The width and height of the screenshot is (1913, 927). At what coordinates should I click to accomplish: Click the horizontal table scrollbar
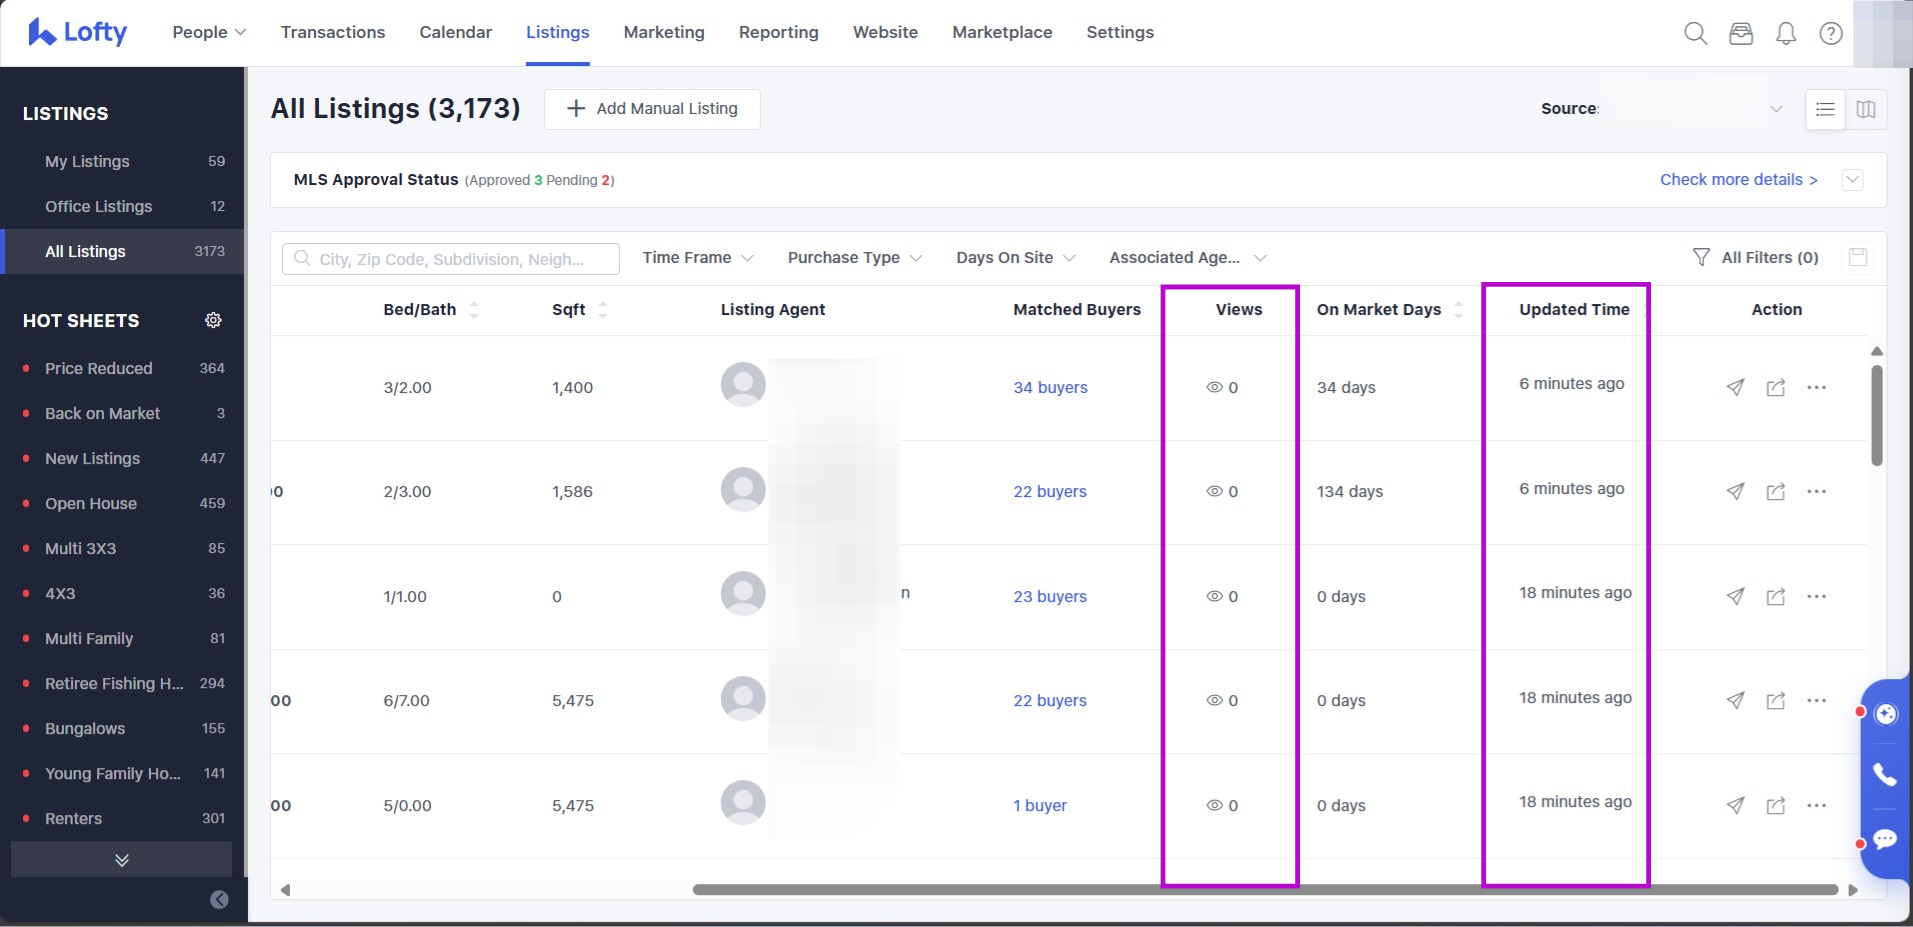click(x=1265, y=889)
